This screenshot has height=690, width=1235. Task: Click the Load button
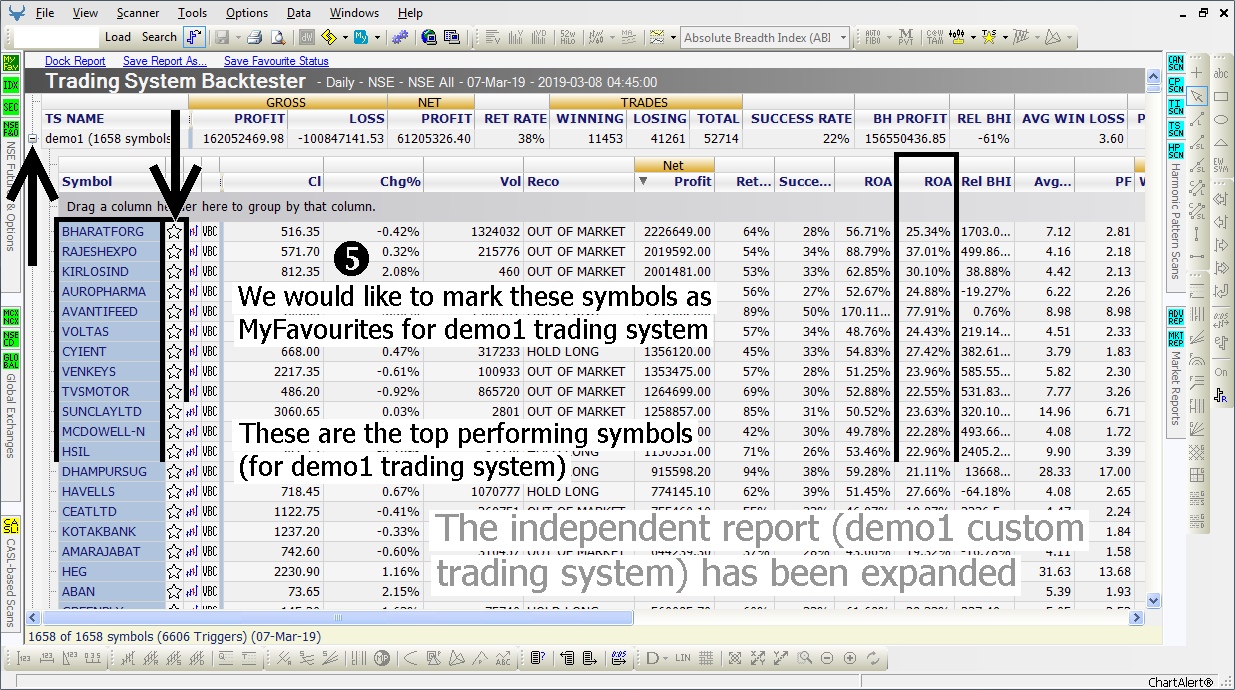(118, 37)
